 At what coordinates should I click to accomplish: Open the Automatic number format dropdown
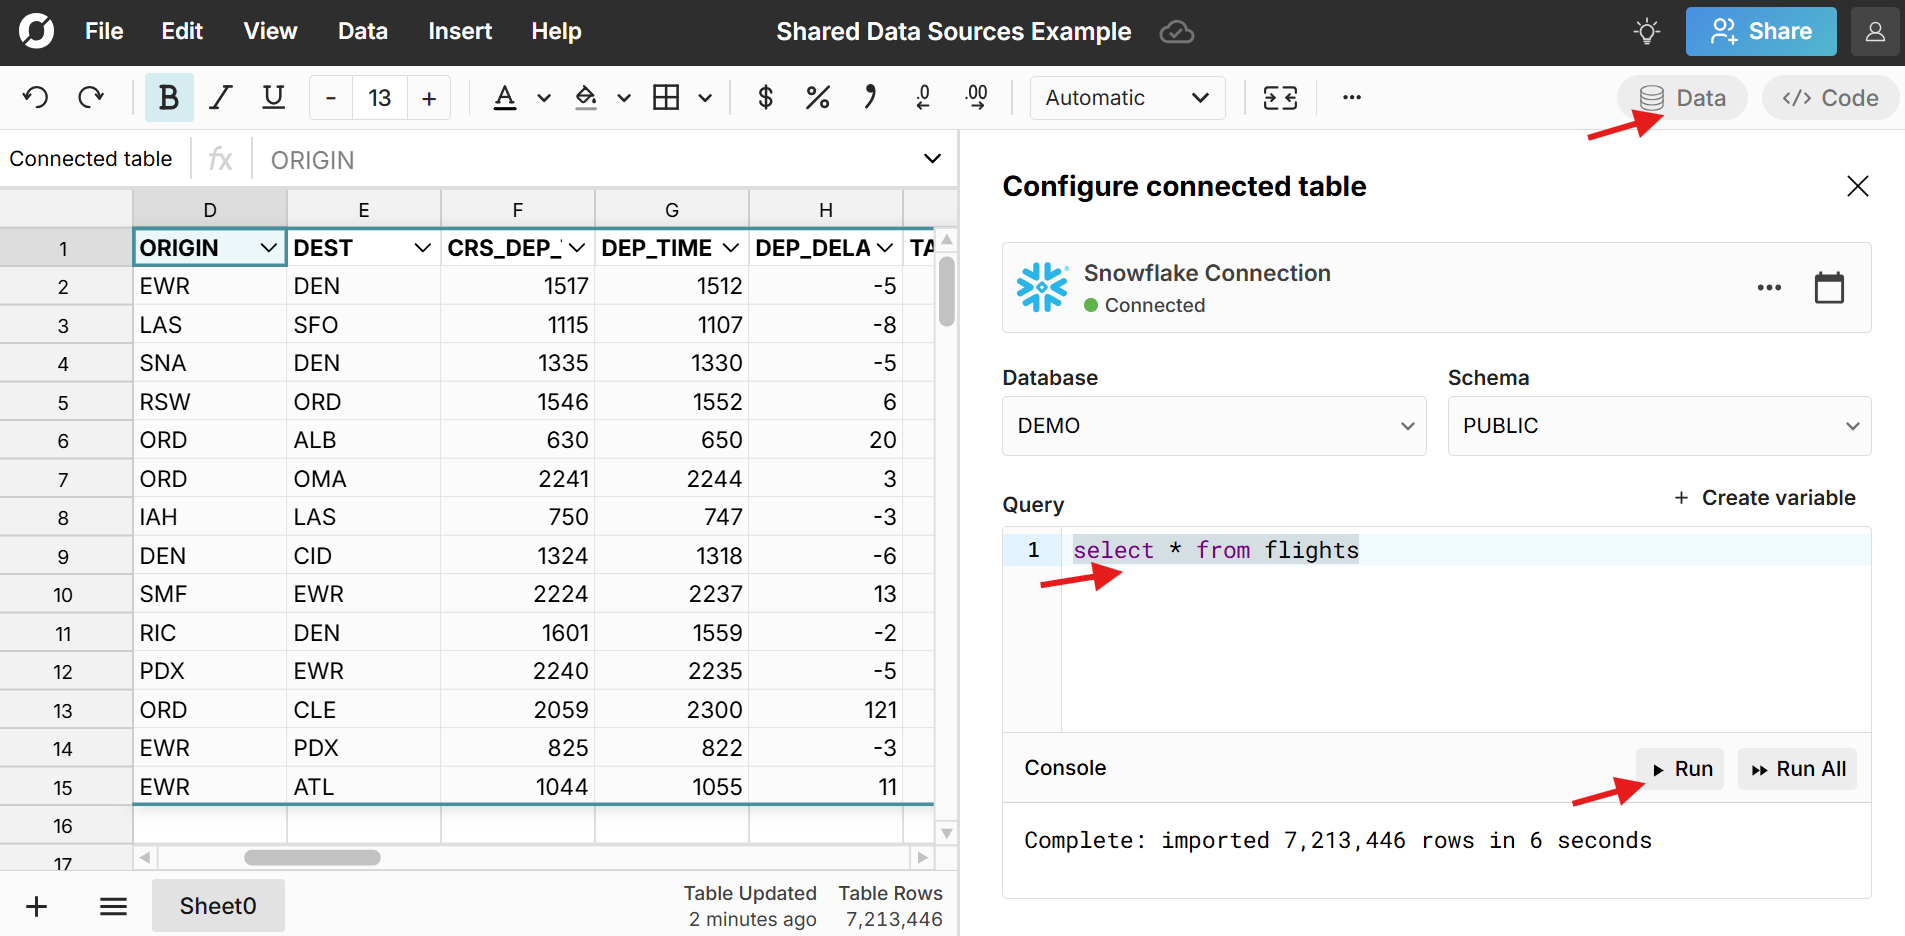pyautogui.click(x=1127, y=97)
